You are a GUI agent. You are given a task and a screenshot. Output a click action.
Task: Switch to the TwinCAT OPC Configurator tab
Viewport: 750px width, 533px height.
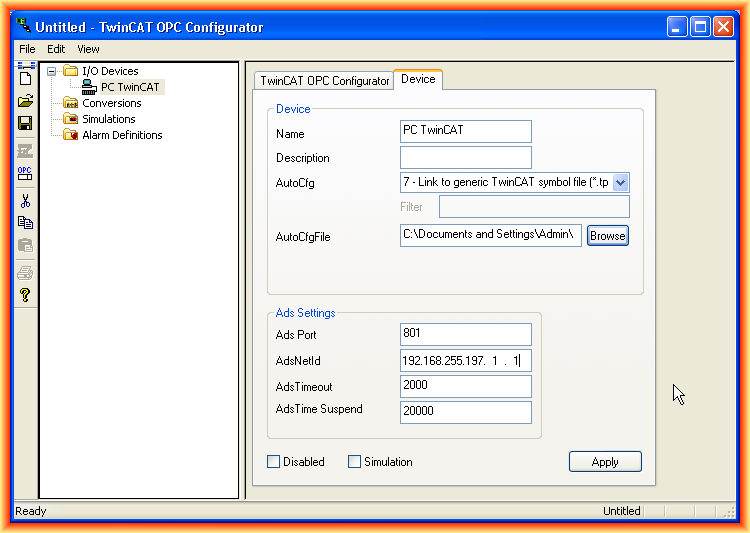(x=324, y=81)
